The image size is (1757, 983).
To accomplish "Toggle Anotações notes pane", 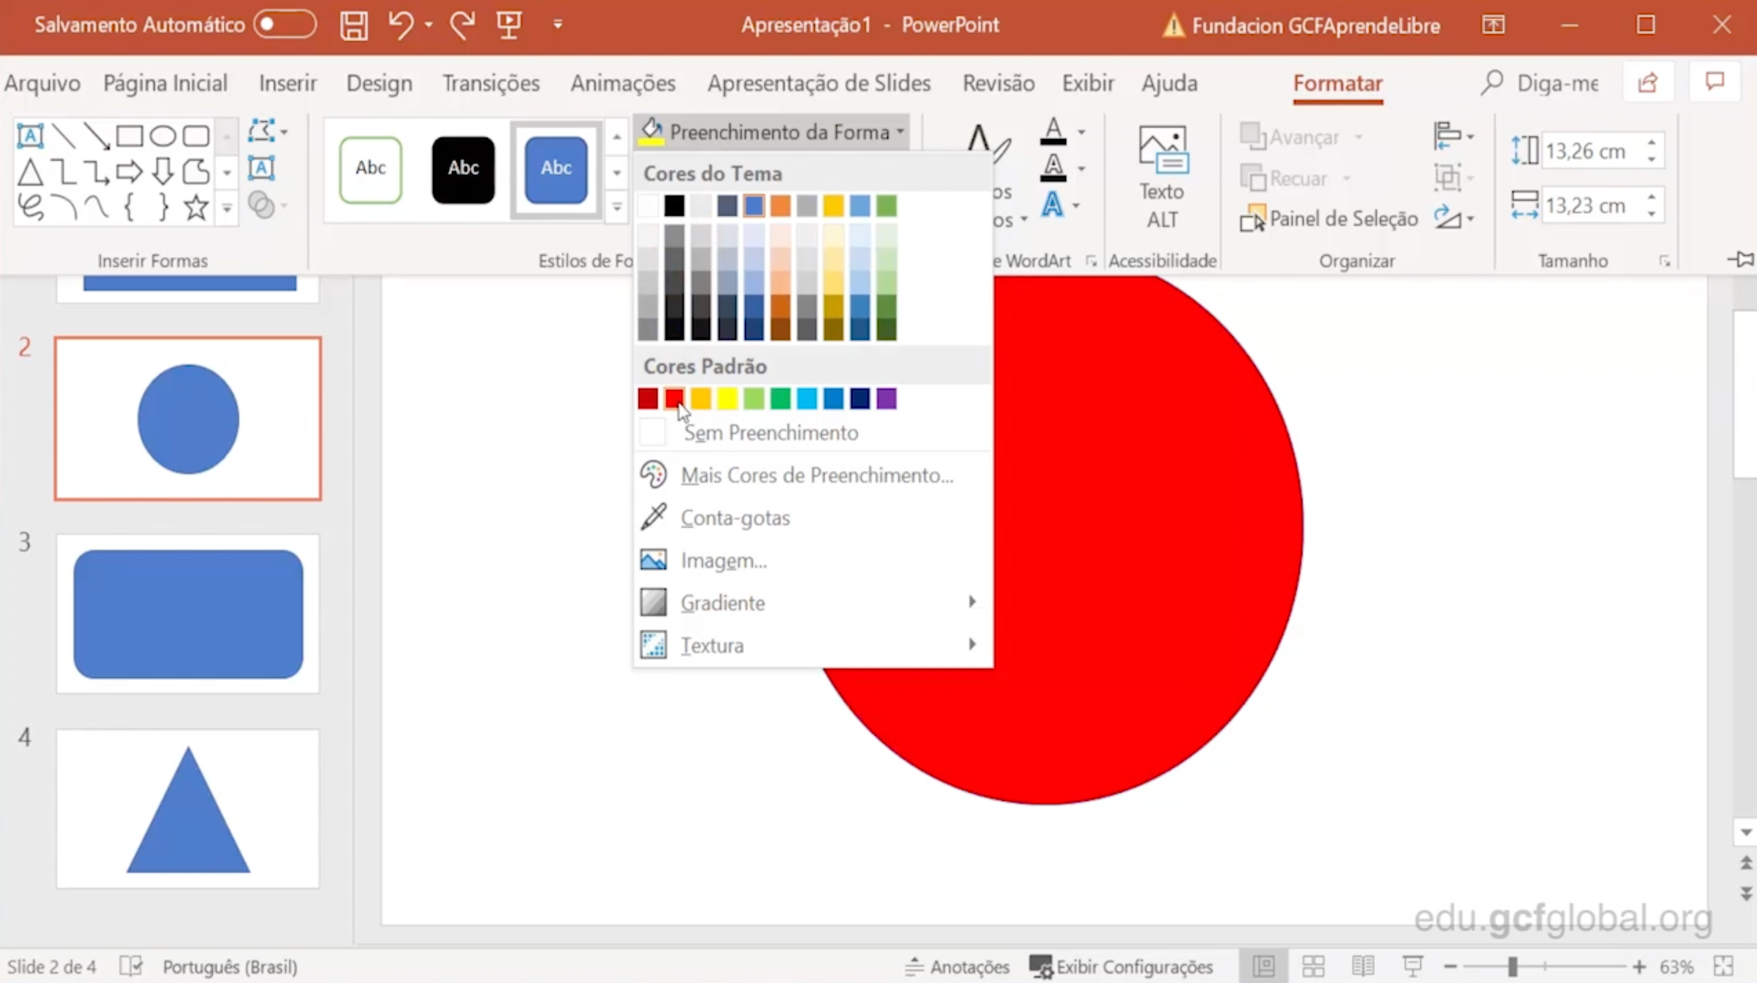I will (x=957, y=966).
